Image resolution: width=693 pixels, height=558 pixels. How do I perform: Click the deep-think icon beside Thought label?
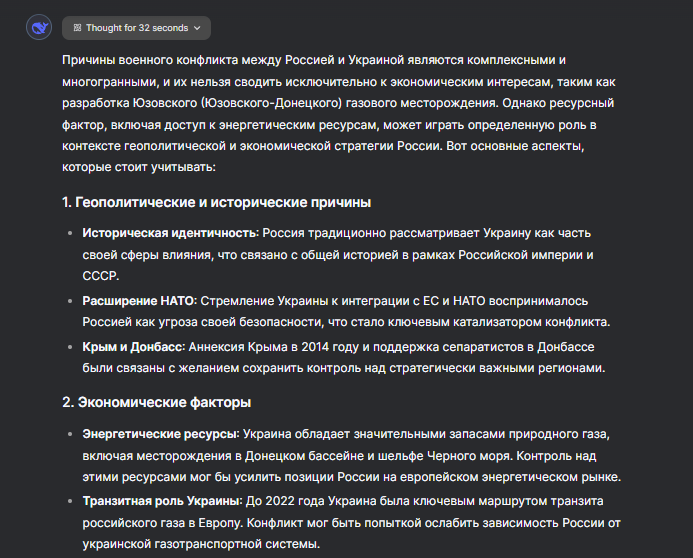[78, 28]
